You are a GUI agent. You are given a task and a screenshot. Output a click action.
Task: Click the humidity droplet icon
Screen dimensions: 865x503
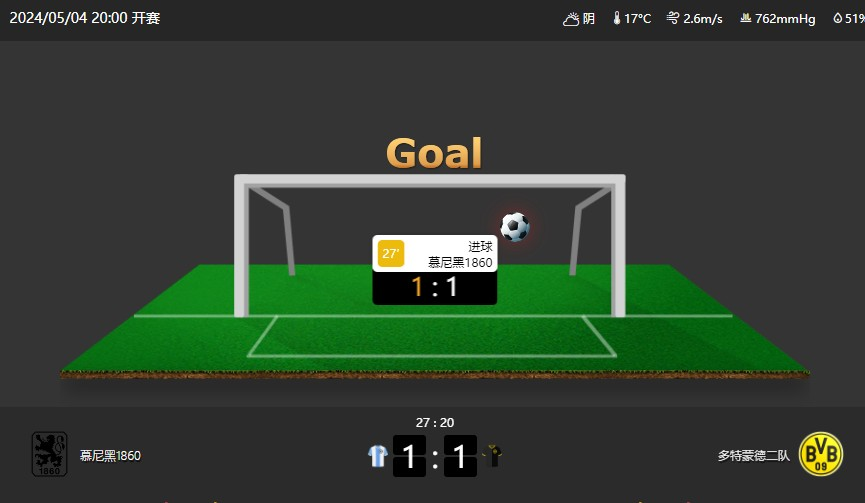pyautogui.click(x=837, y=18)
